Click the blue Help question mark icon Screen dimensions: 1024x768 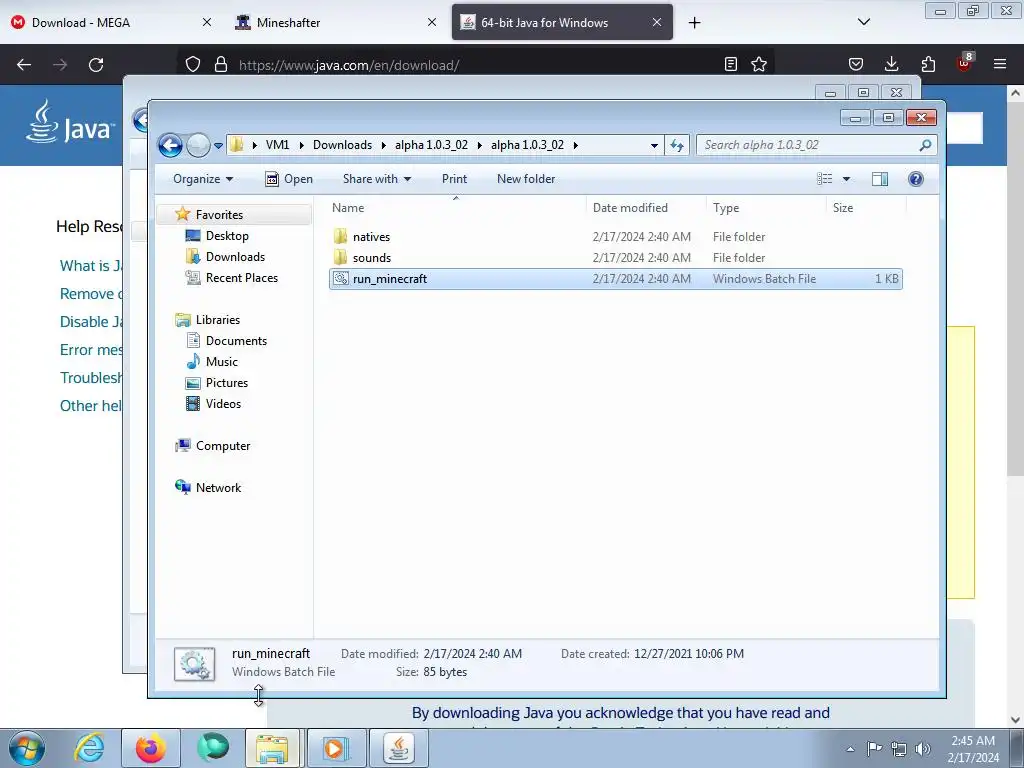(916, 179)
